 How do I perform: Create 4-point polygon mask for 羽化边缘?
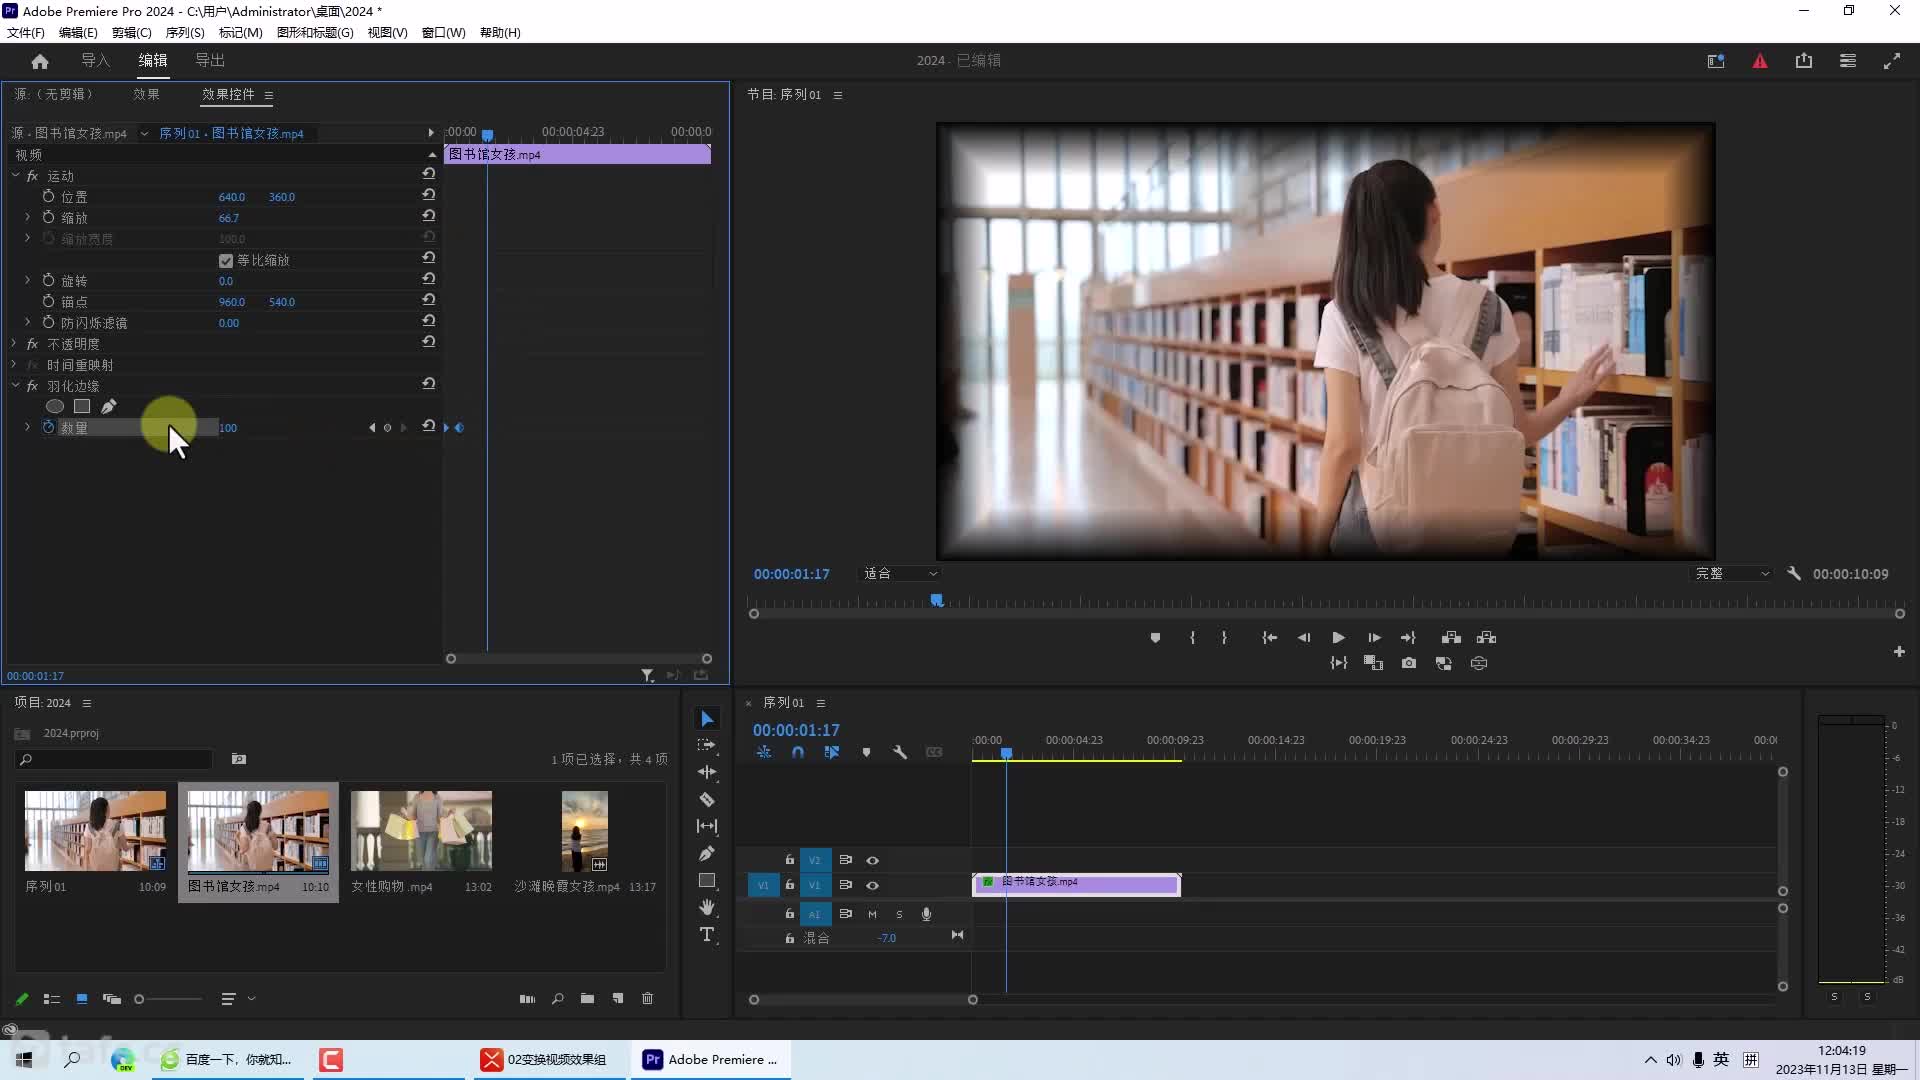pyautogui.click(x=82, y=406)
